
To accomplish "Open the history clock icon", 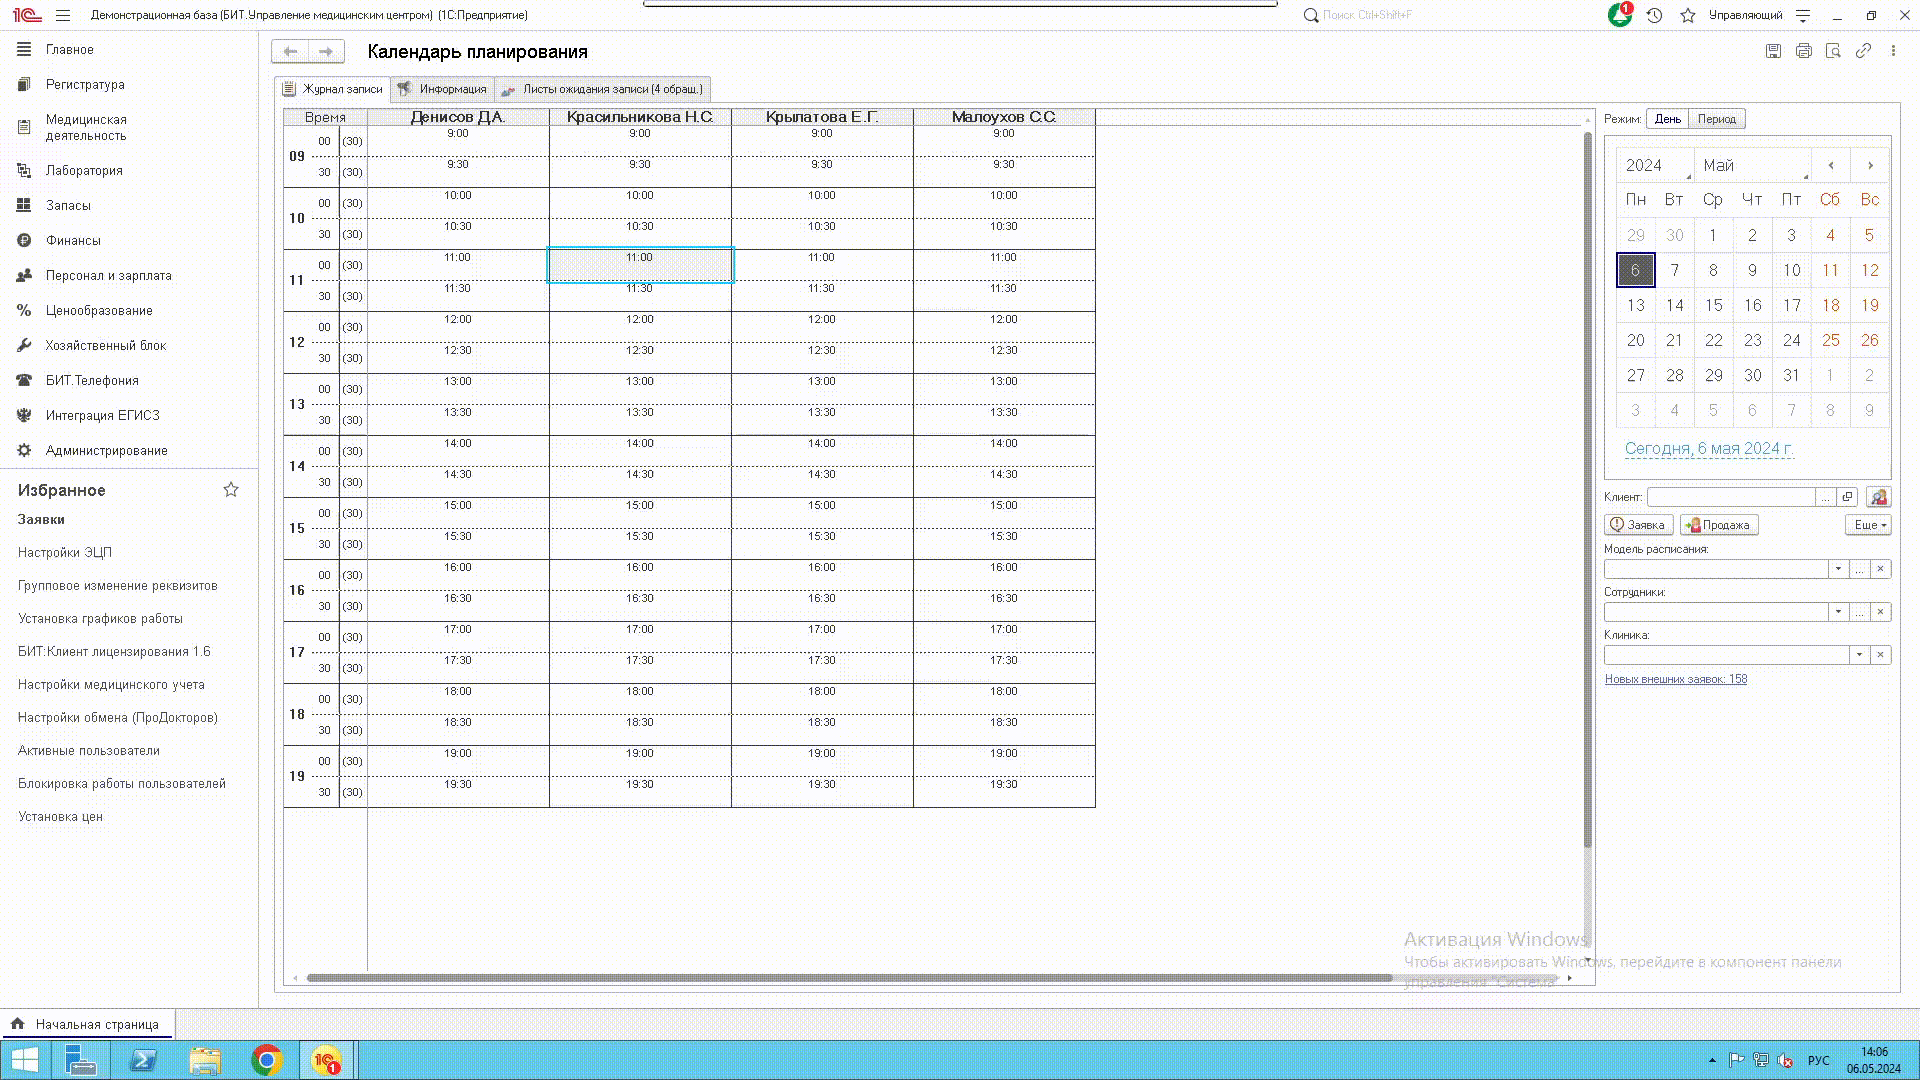I will (x=1655, y=15).
